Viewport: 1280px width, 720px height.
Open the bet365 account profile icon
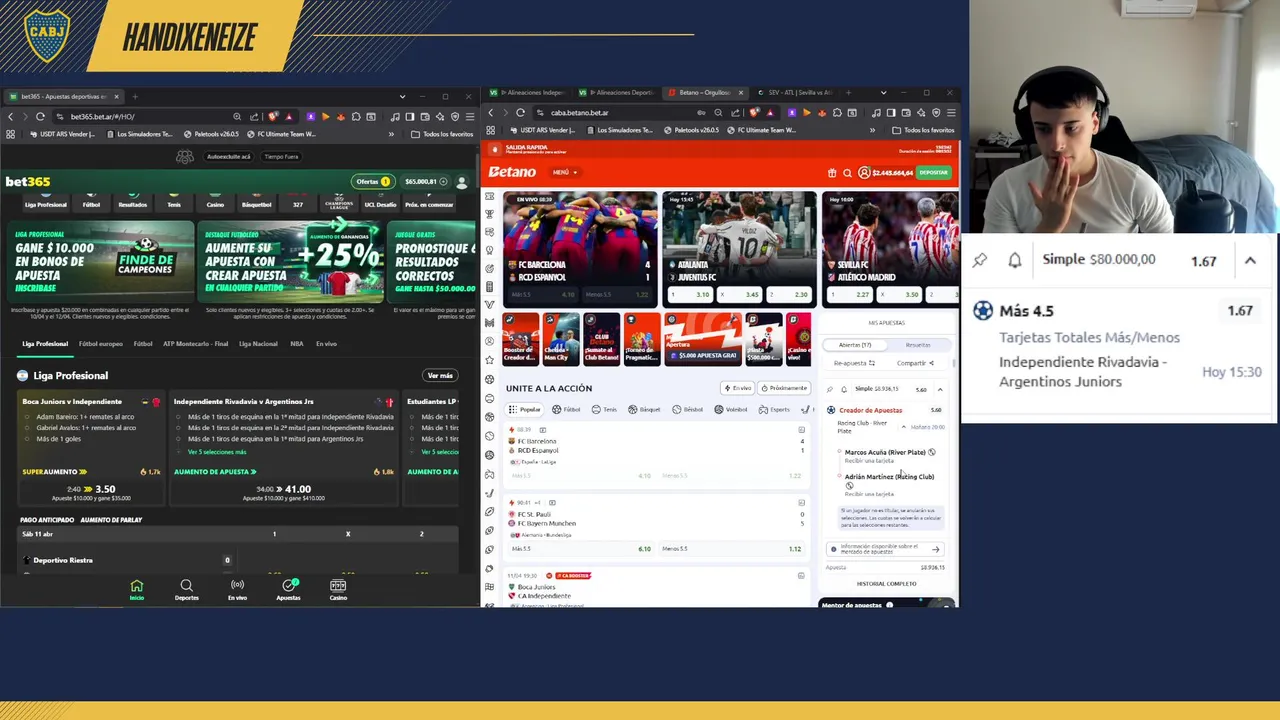pyautogui.click(x=461, y=182)
